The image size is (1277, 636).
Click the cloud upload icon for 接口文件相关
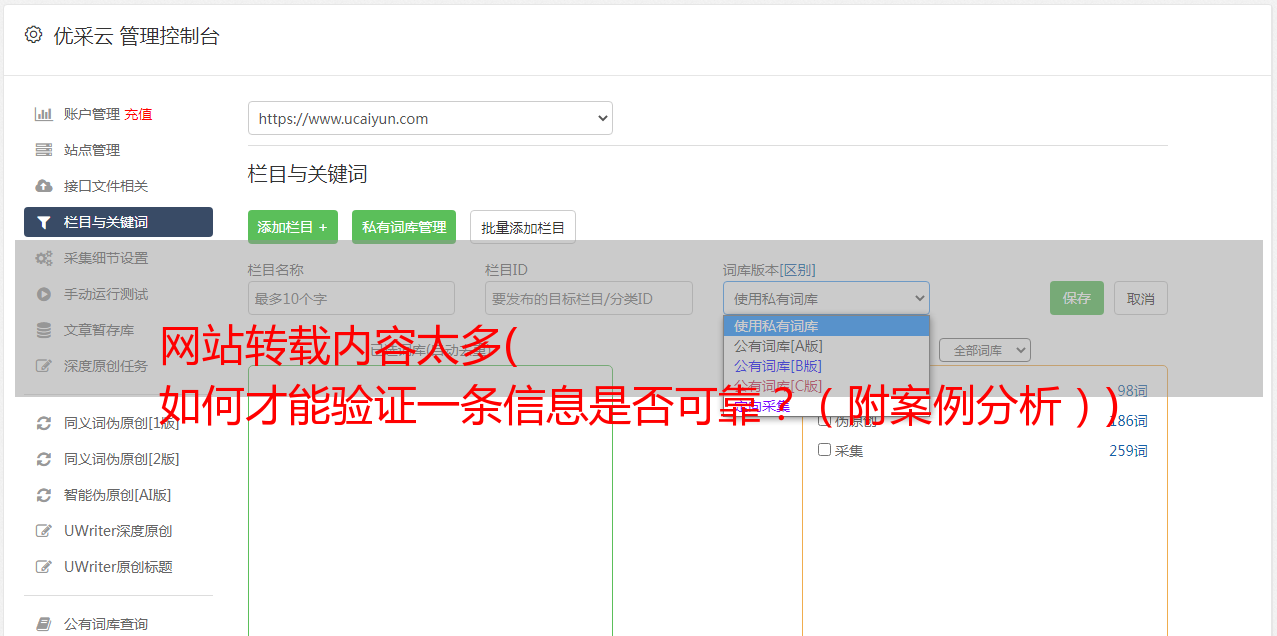click(43, 186)
